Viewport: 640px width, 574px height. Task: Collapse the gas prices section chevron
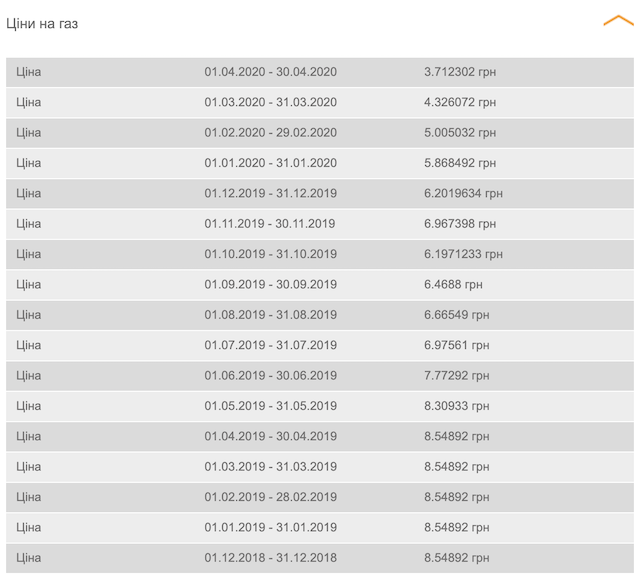pyautogui.click(x=618, y=20)
